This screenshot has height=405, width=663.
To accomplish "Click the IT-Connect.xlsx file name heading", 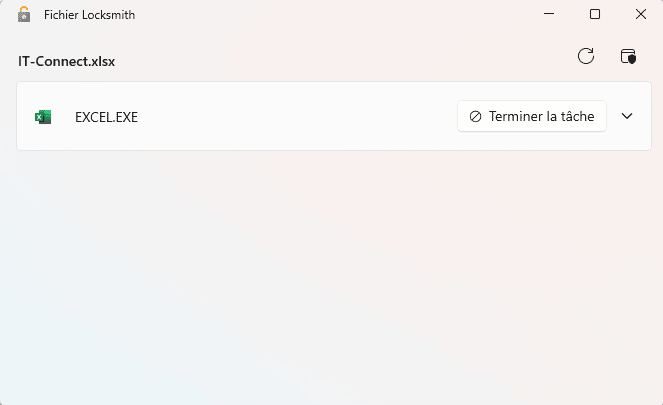I will tap(66, 61).
